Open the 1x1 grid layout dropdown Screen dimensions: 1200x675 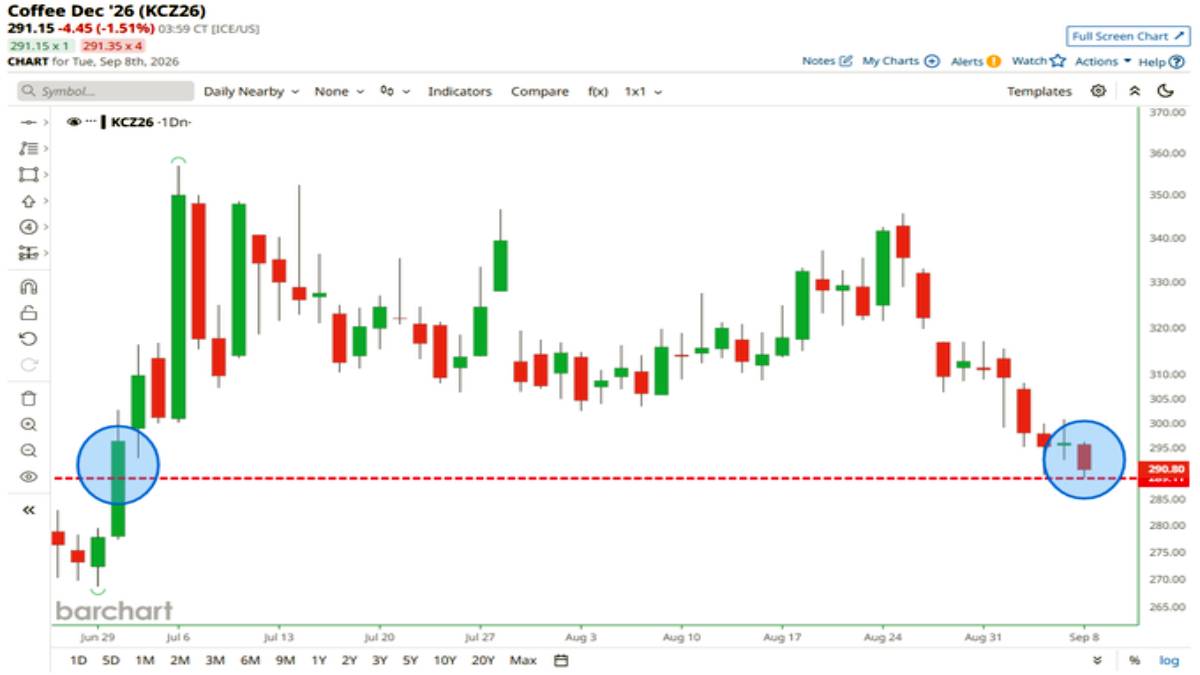click(643, 91)
